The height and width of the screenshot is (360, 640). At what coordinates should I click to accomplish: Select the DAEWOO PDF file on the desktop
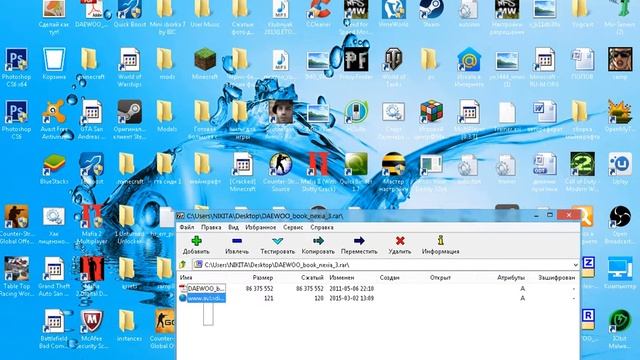point(92,14)
